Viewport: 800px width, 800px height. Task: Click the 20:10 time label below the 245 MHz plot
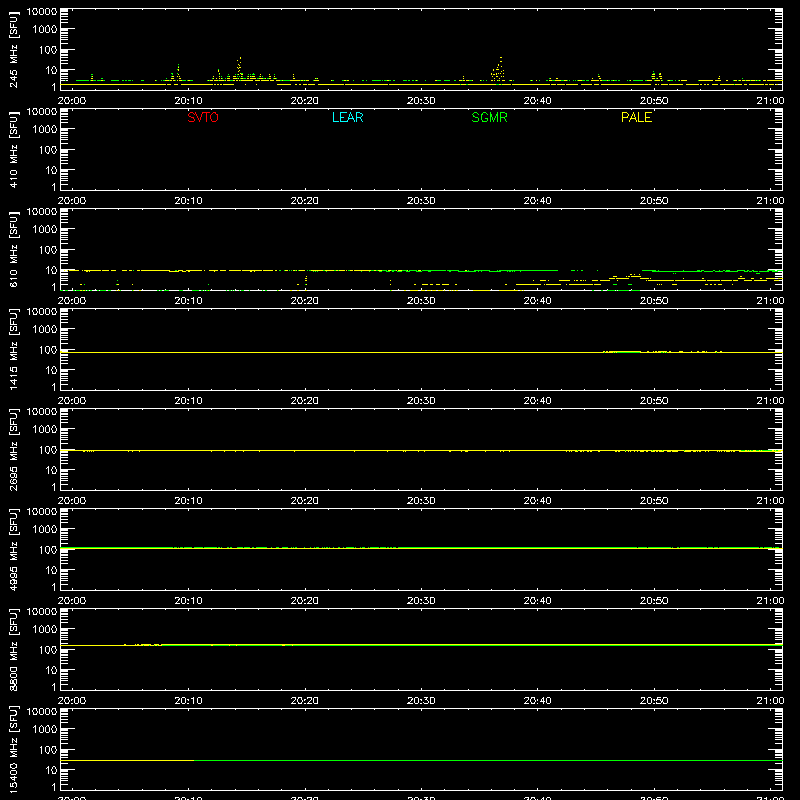point(188,101)
